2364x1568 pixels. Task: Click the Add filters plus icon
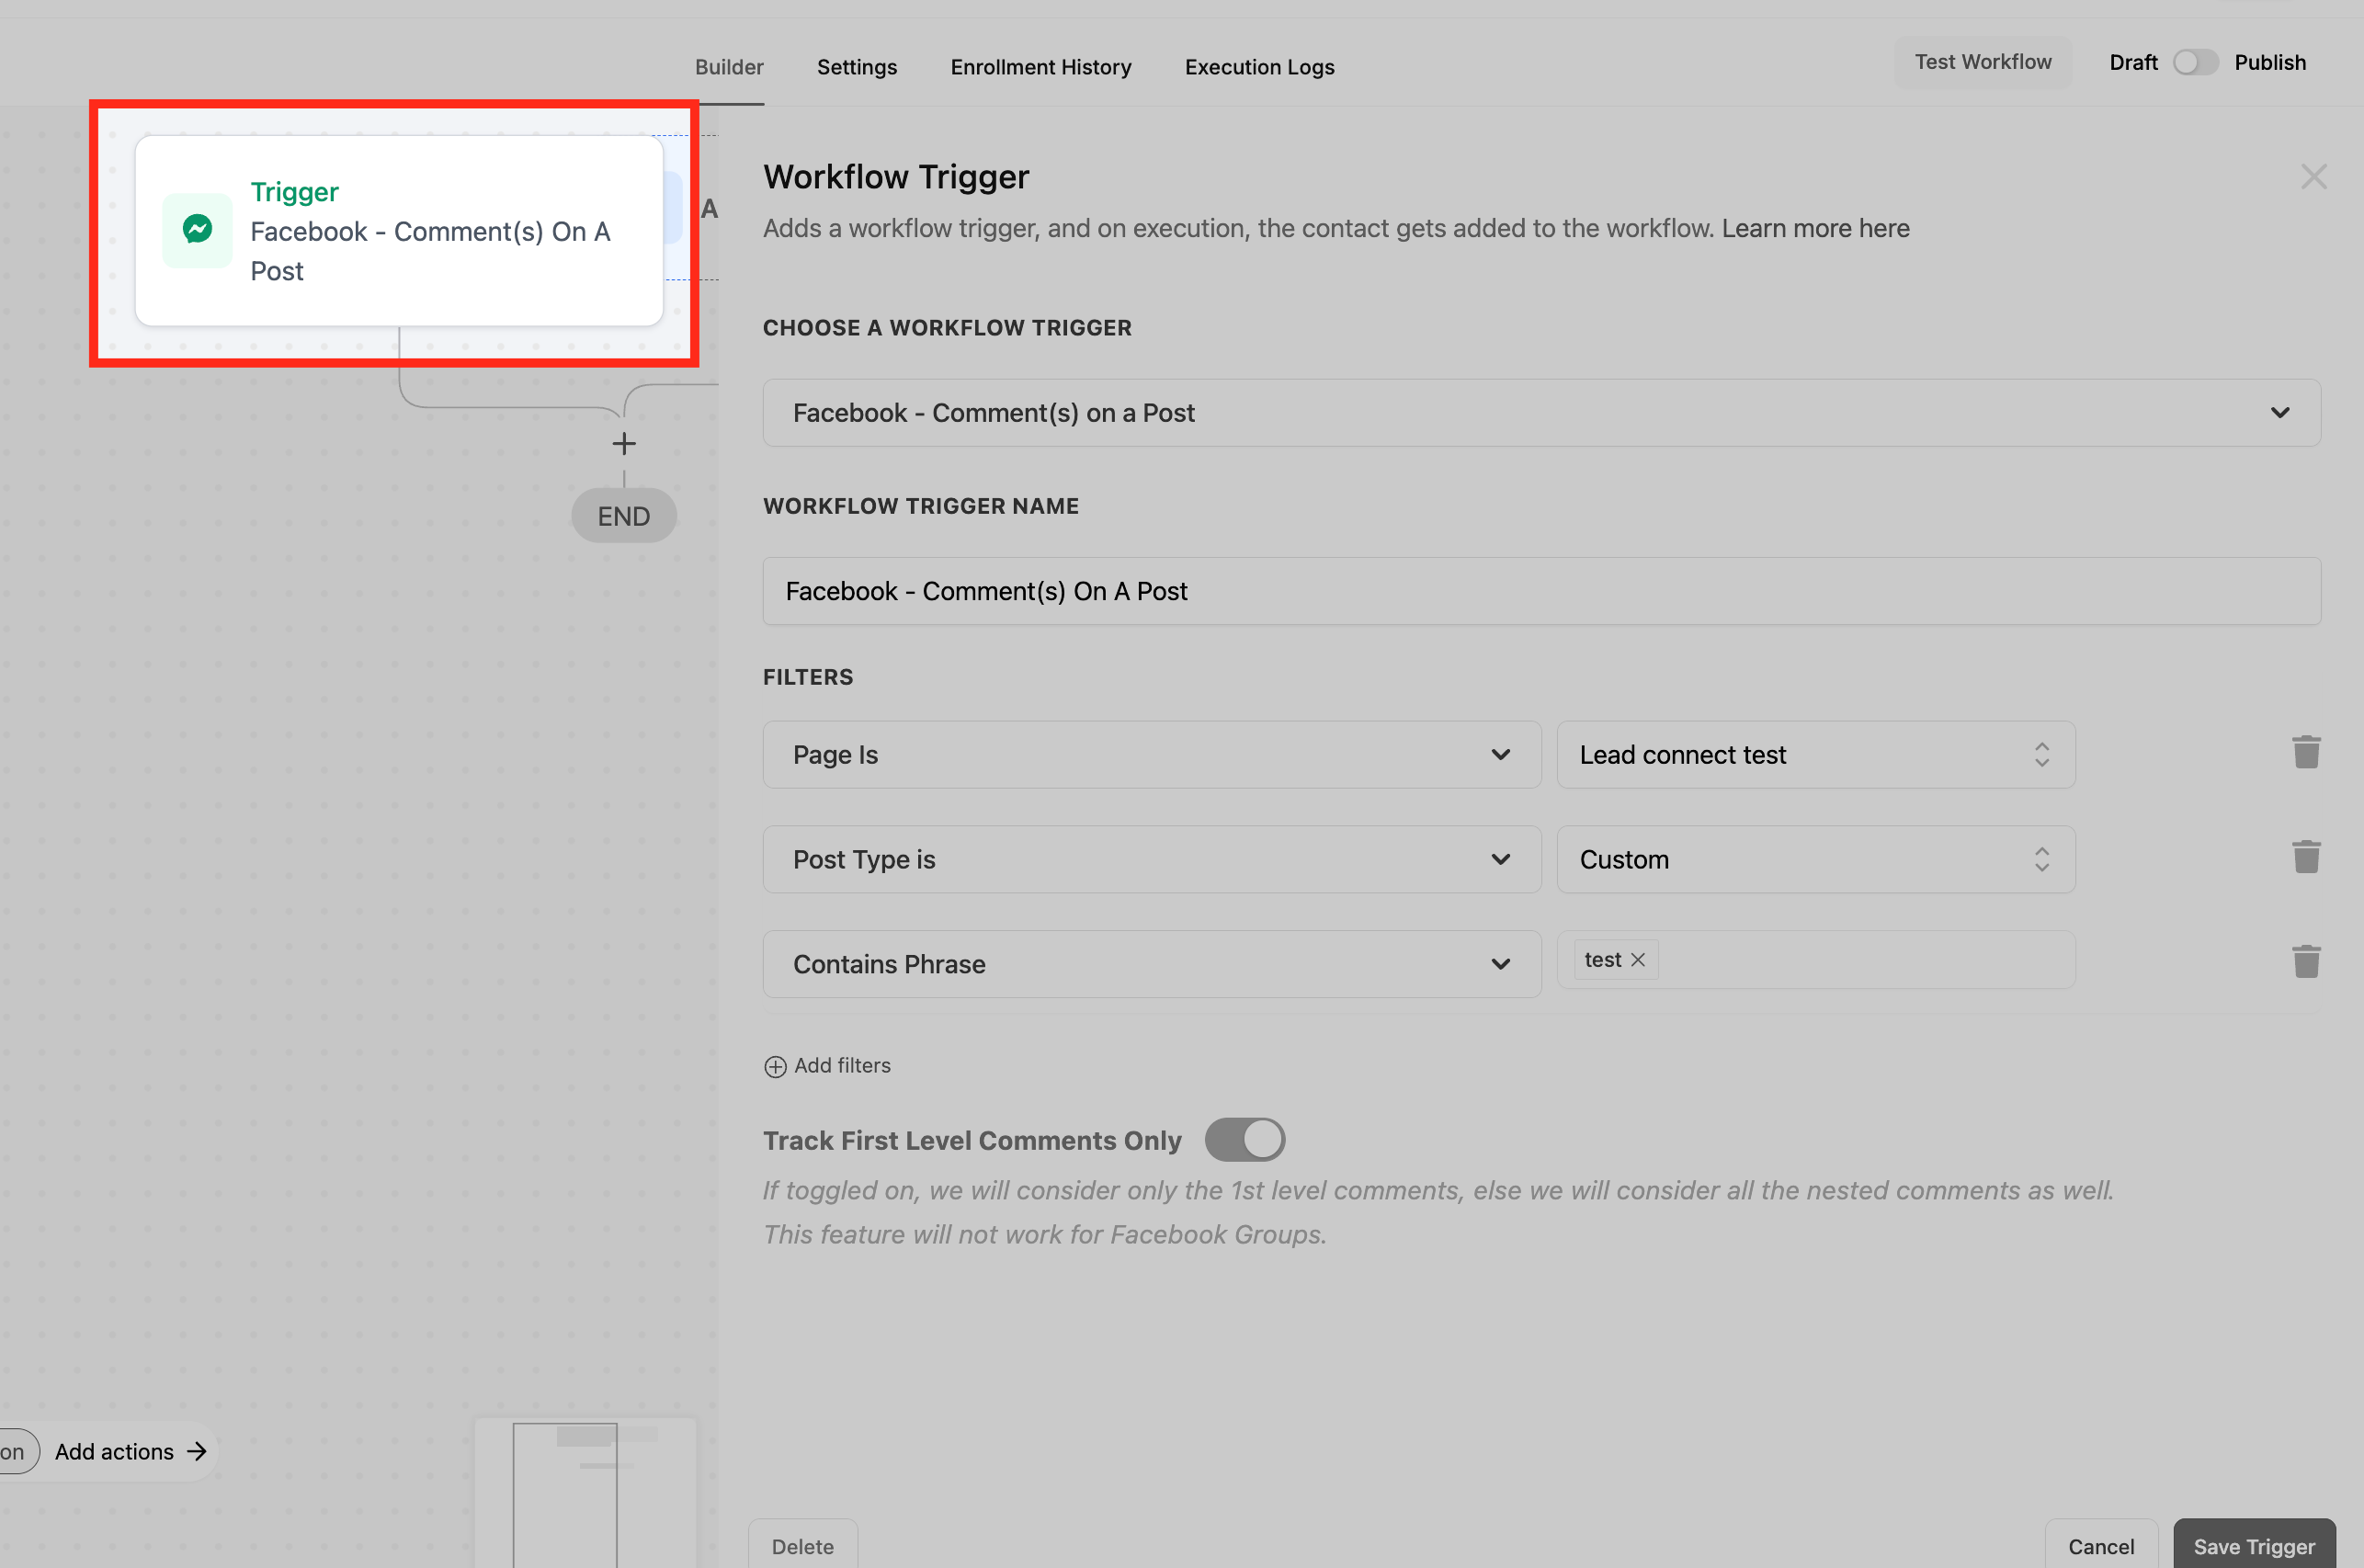coord(775,1067)
